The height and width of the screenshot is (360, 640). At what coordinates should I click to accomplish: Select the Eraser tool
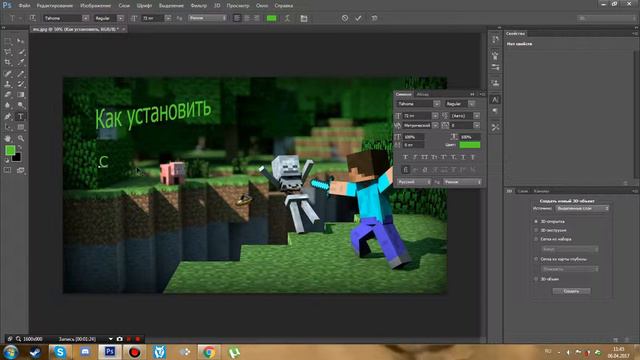point(8,95)
